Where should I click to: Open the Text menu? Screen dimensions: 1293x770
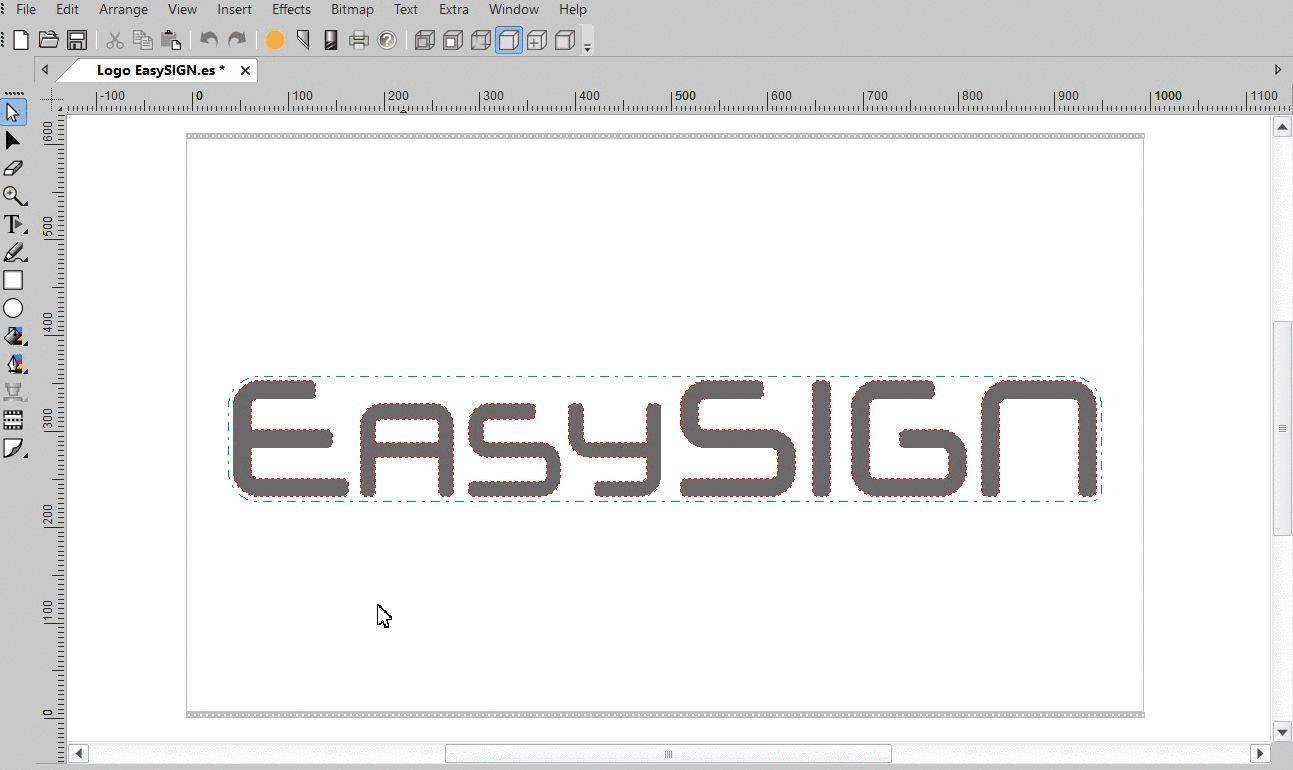point(406,9)
